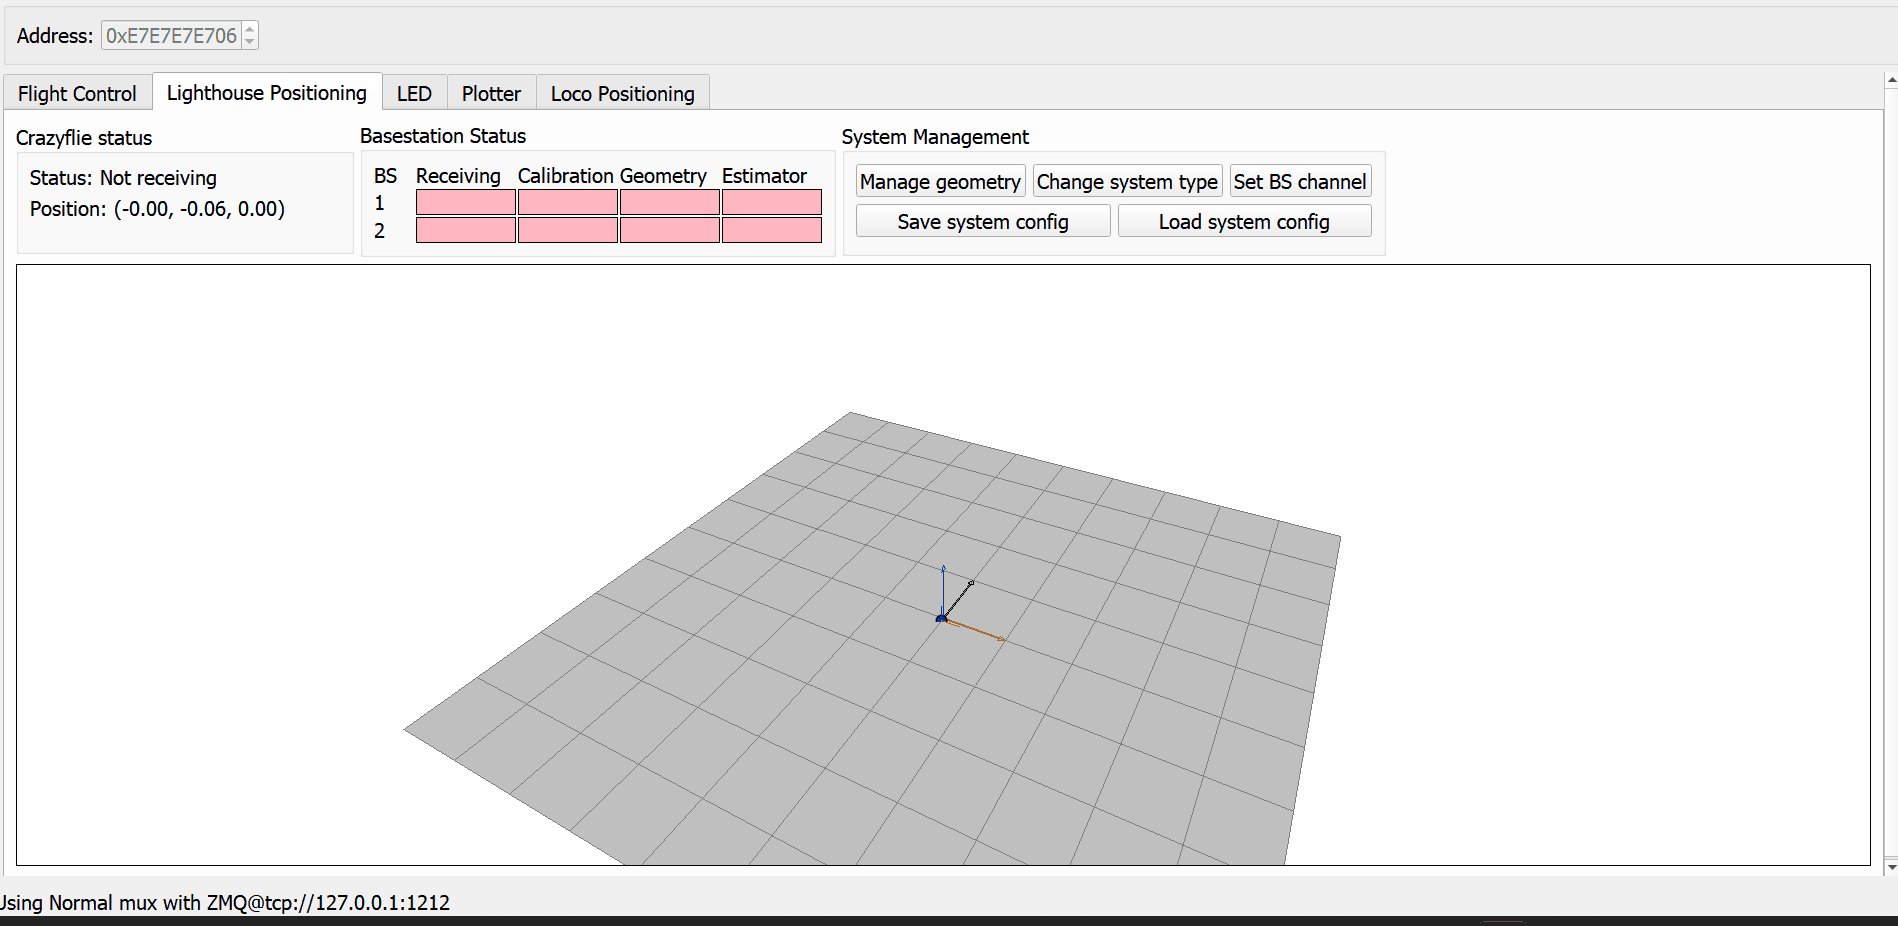Click basestation 2 Estimator status cell
Viewport: 1898px width, 926px height.
[x=771, y=231]
